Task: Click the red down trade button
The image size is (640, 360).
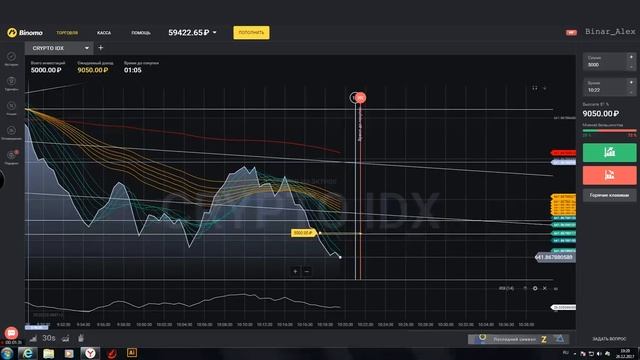Action: (x=609, y=176)
